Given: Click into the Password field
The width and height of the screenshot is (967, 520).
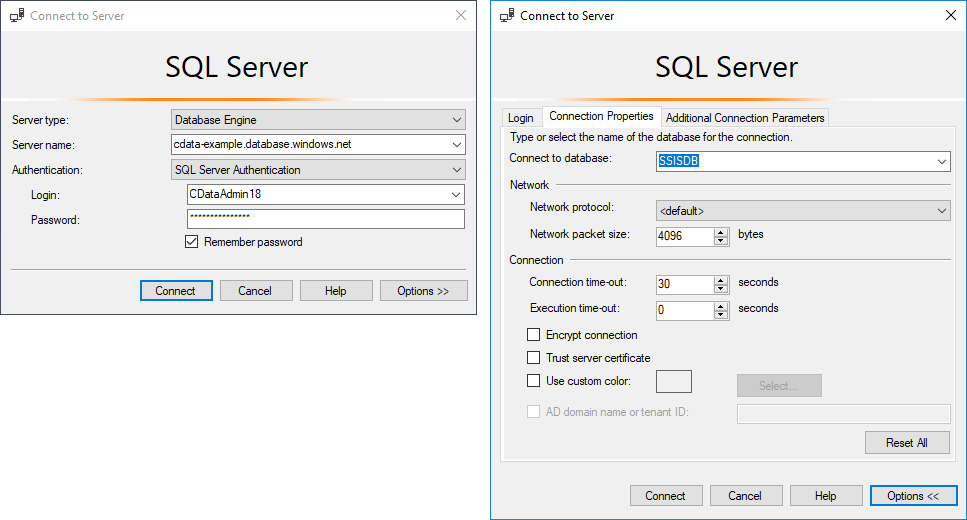Looking at the screenshot, I should pos(325,219).
